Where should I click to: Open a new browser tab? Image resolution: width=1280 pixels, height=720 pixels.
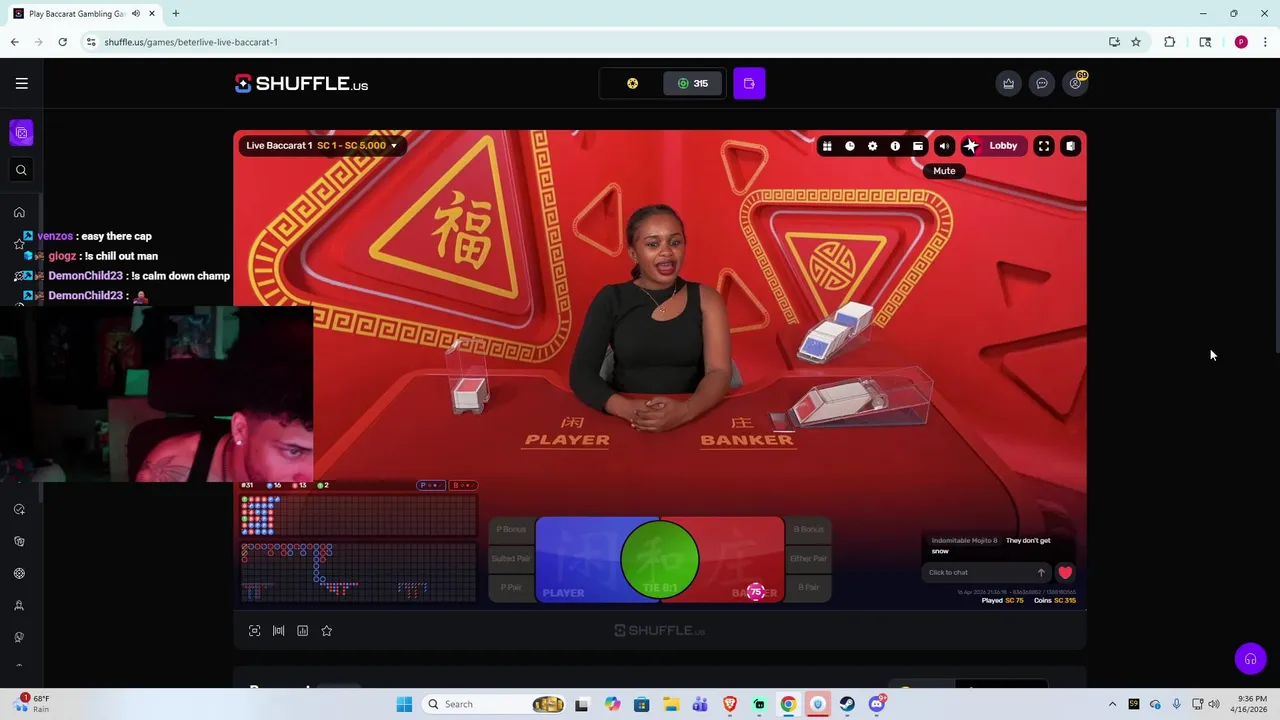[175, 14]
